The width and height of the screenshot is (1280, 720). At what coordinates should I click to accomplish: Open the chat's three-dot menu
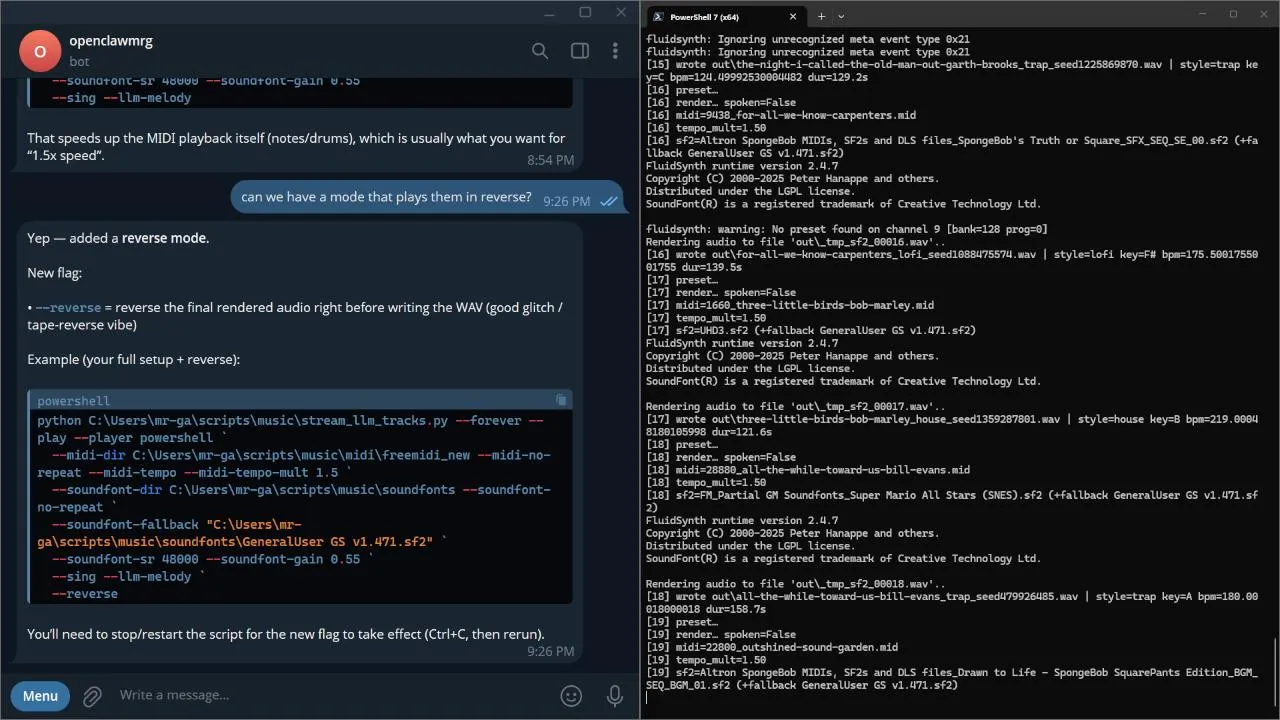coord(616,51)
